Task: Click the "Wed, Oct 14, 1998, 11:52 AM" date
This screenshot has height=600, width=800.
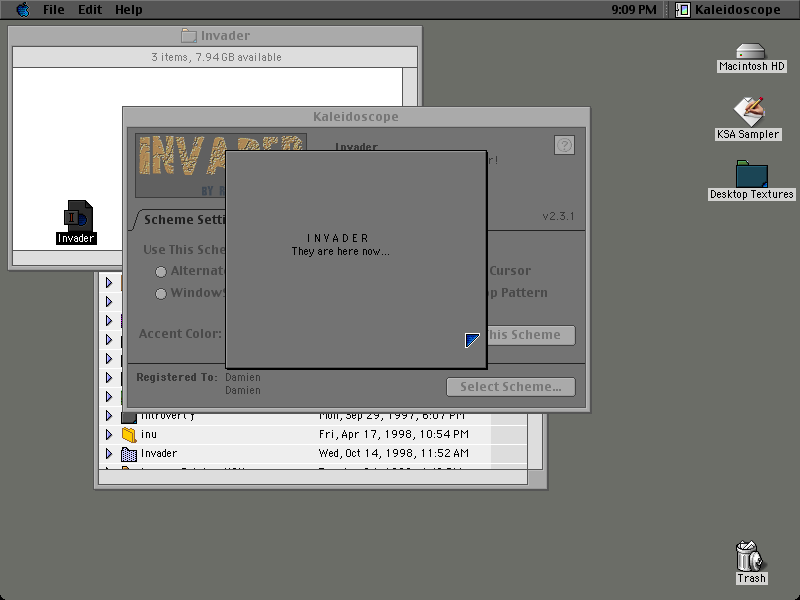Action: tap(393, 454)
